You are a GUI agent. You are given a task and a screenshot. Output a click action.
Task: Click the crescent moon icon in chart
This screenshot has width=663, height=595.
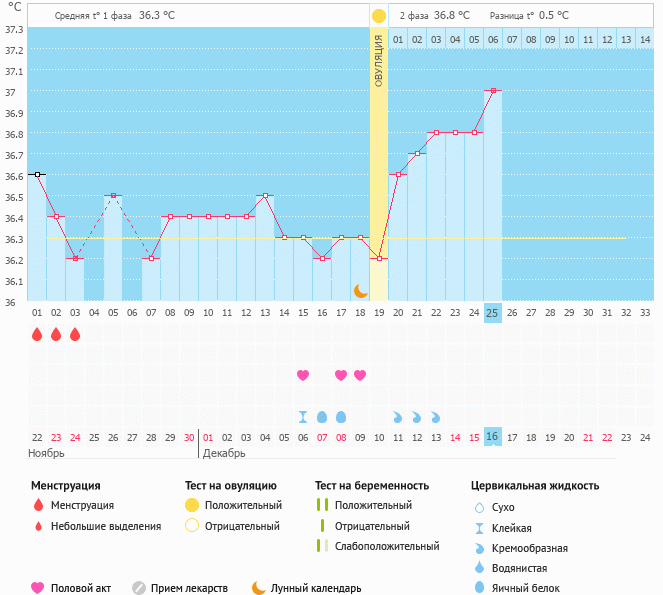[360, 290]
